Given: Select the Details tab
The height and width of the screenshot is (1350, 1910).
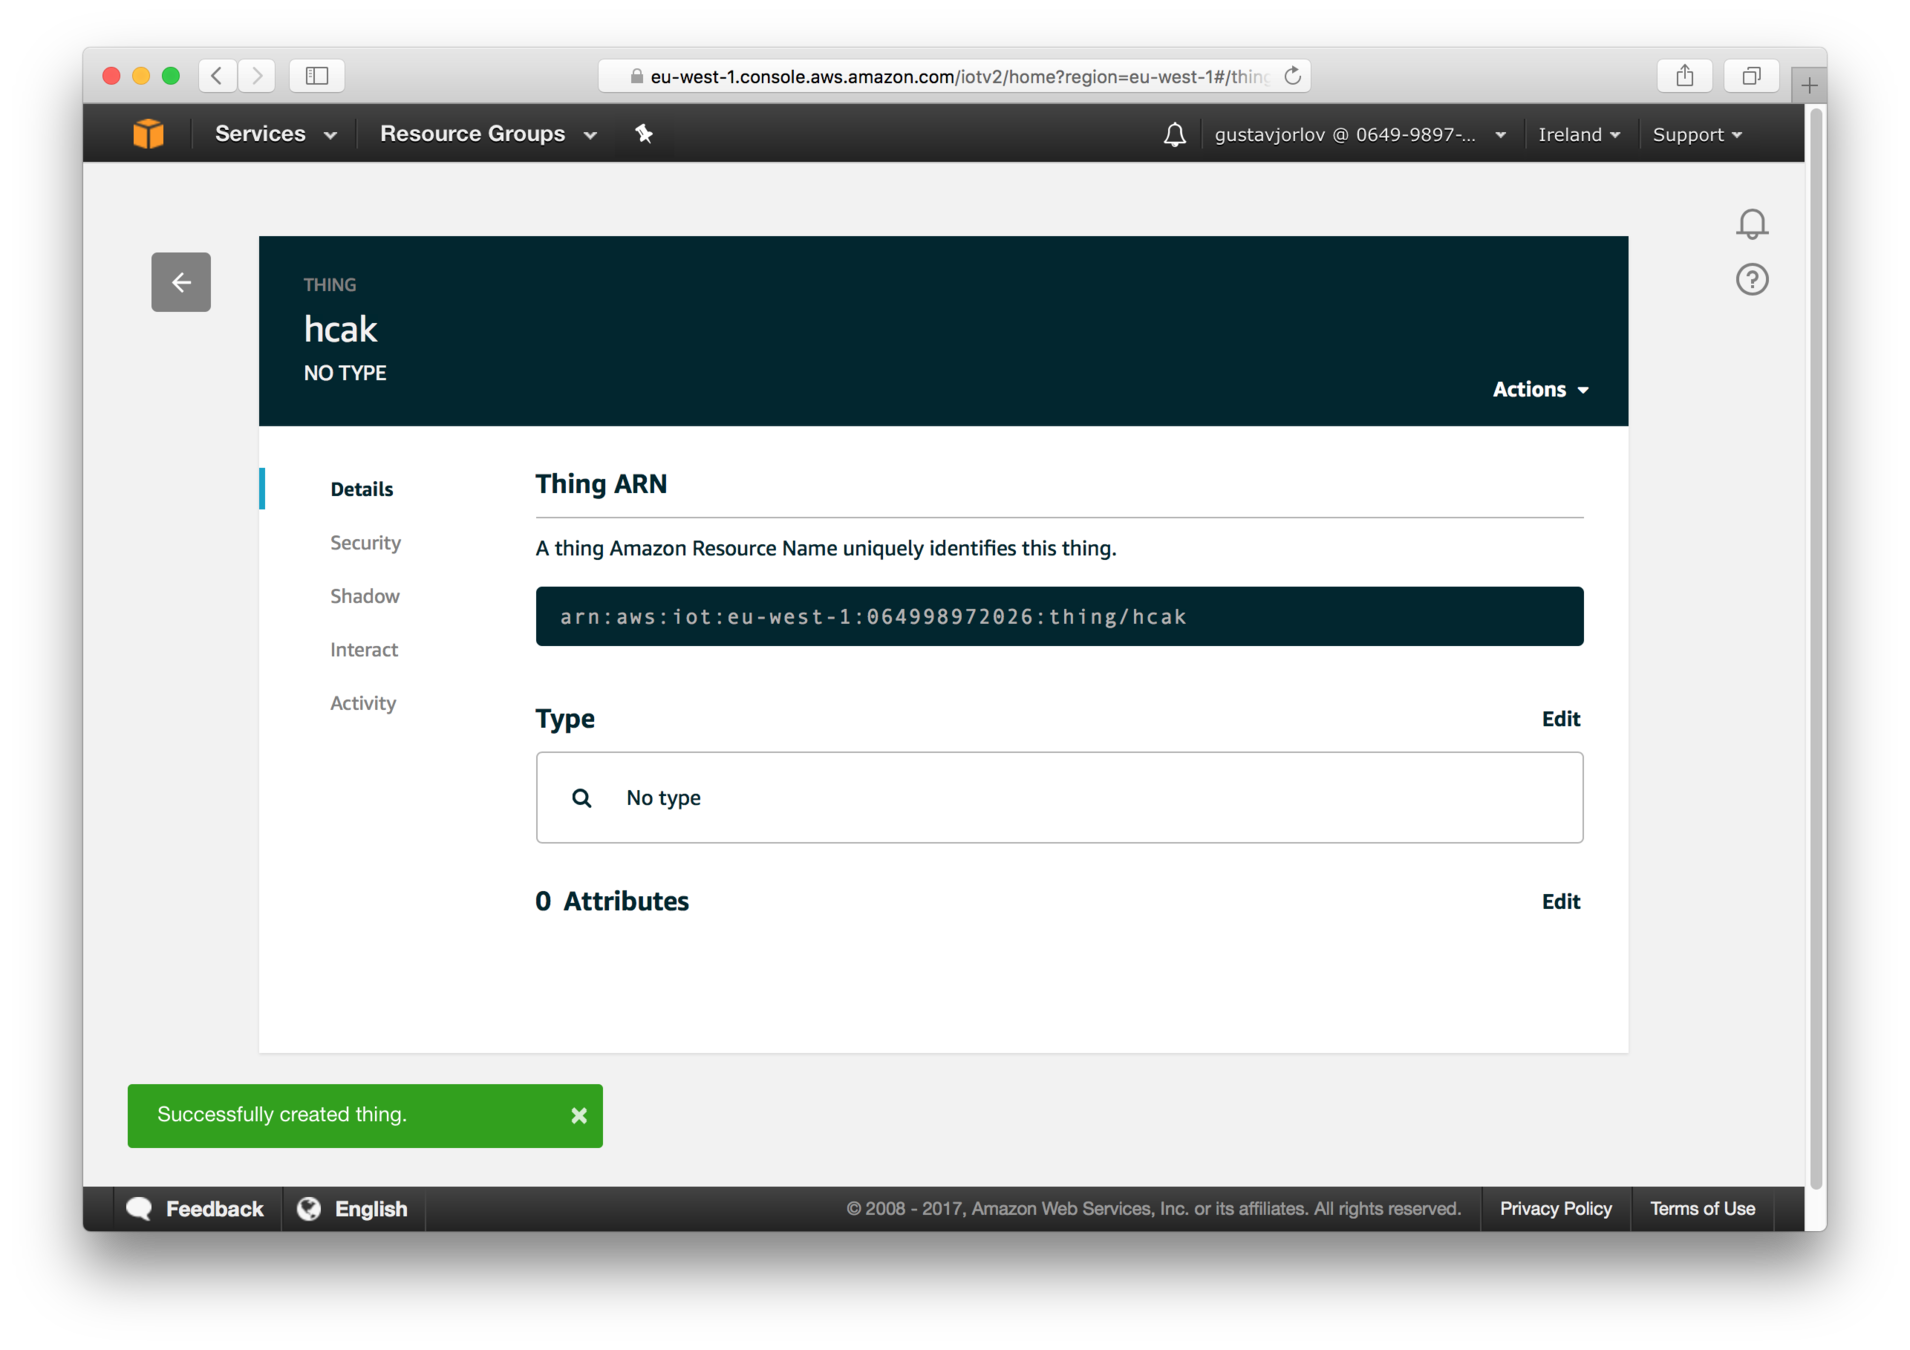Looking at the screenshot, I should click(x=362, y=489).
